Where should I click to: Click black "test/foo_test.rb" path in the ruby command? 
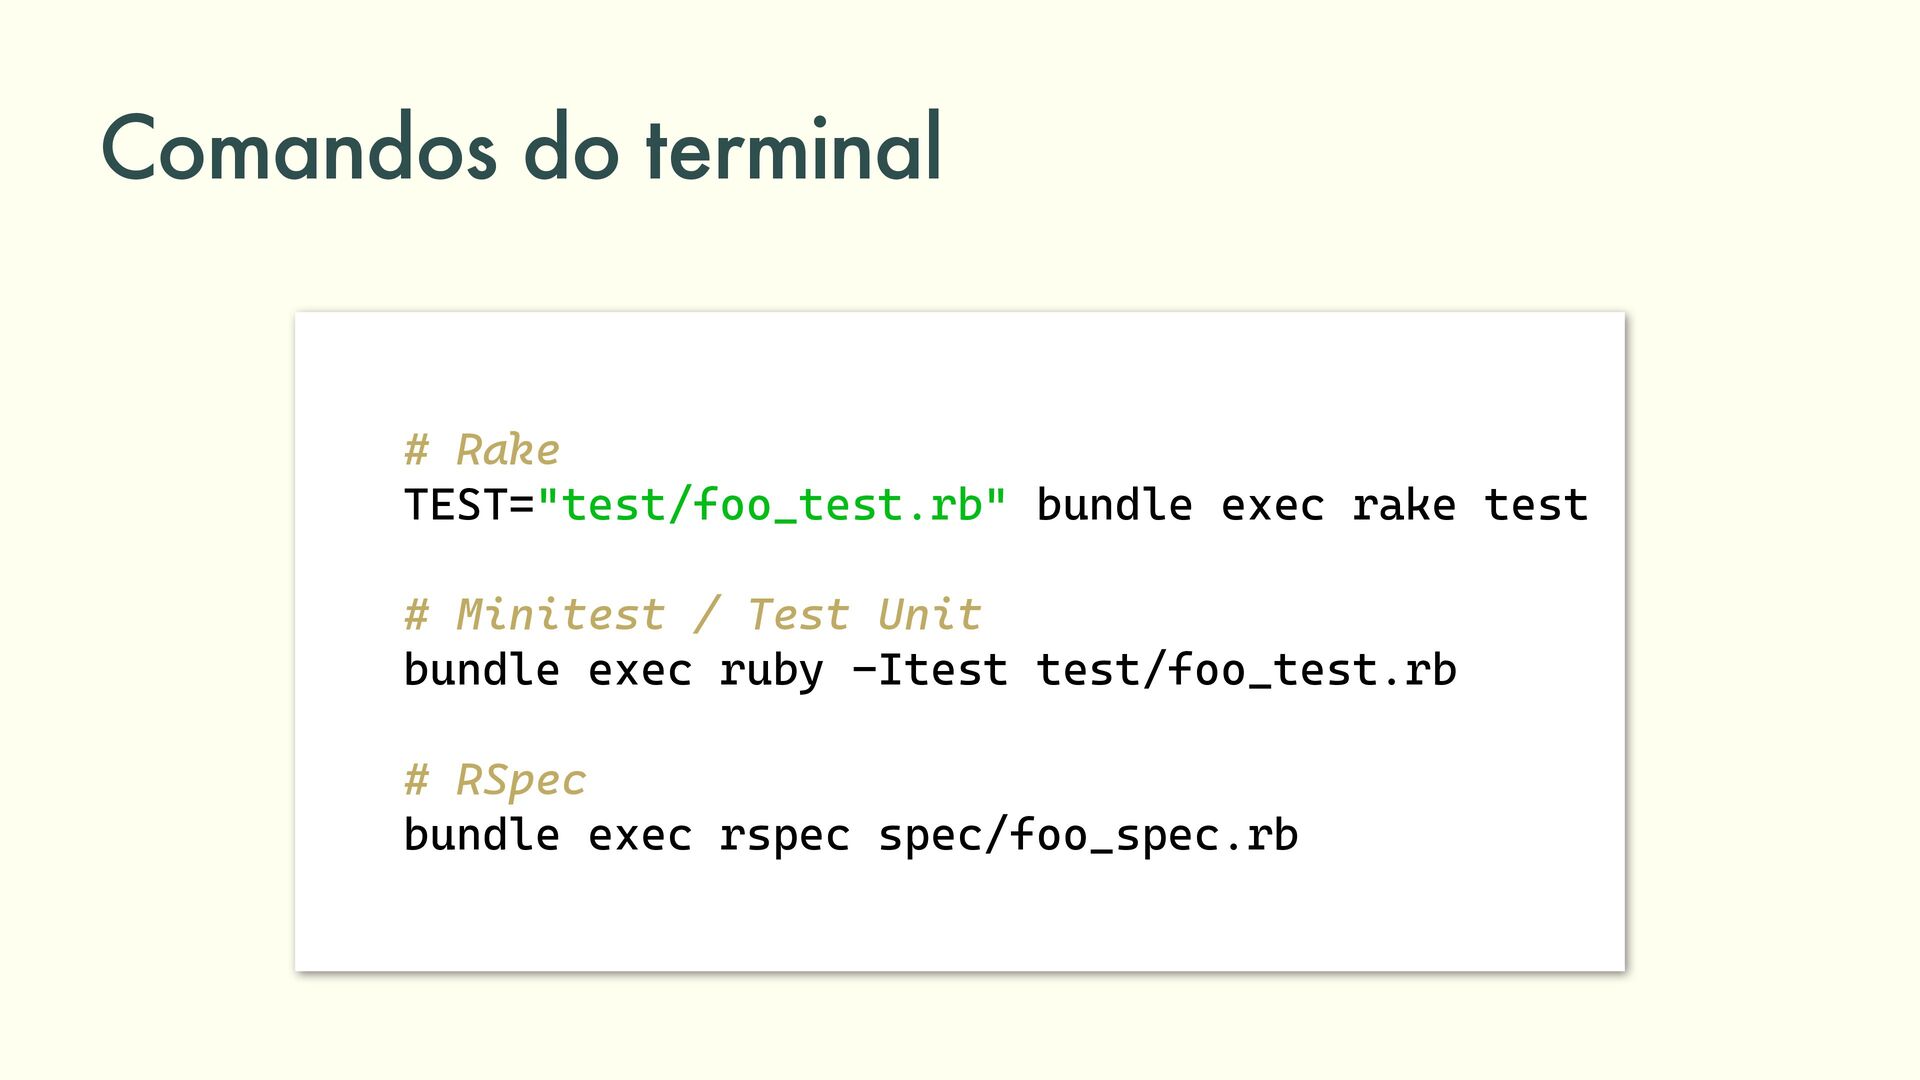tap(1246, 670)
